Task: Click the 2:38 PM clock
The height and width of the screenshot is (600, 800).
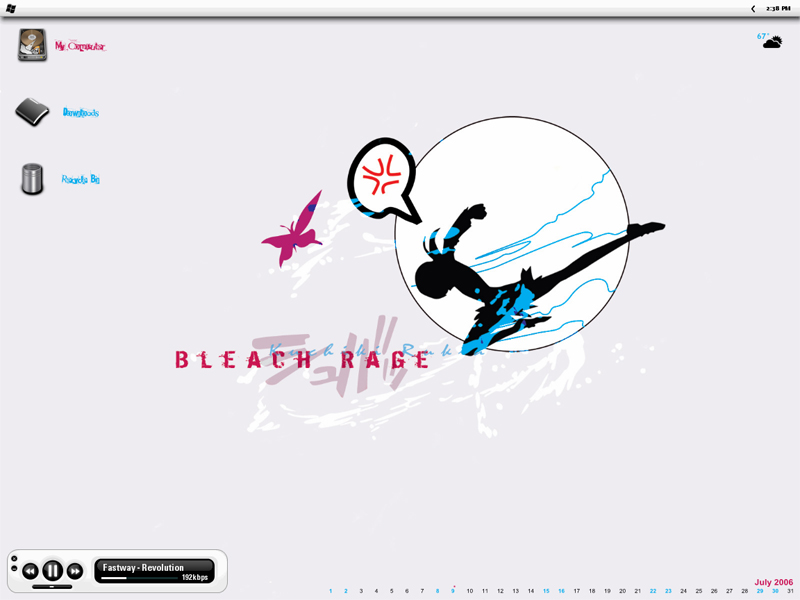Action: click(x=778, y=9)
